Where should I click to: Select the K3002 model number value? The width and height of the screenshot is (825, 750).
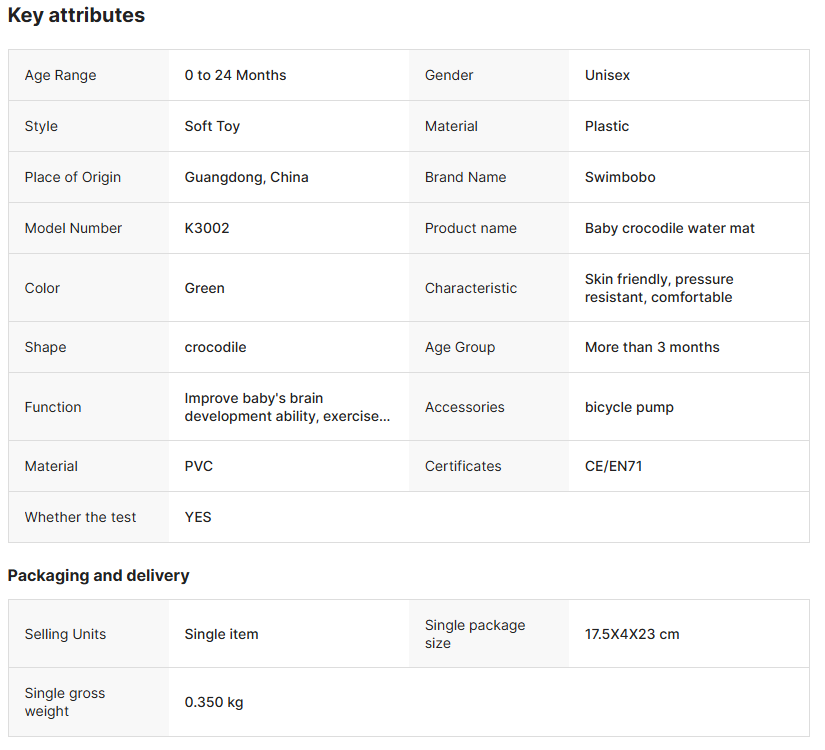click(207, 228)
